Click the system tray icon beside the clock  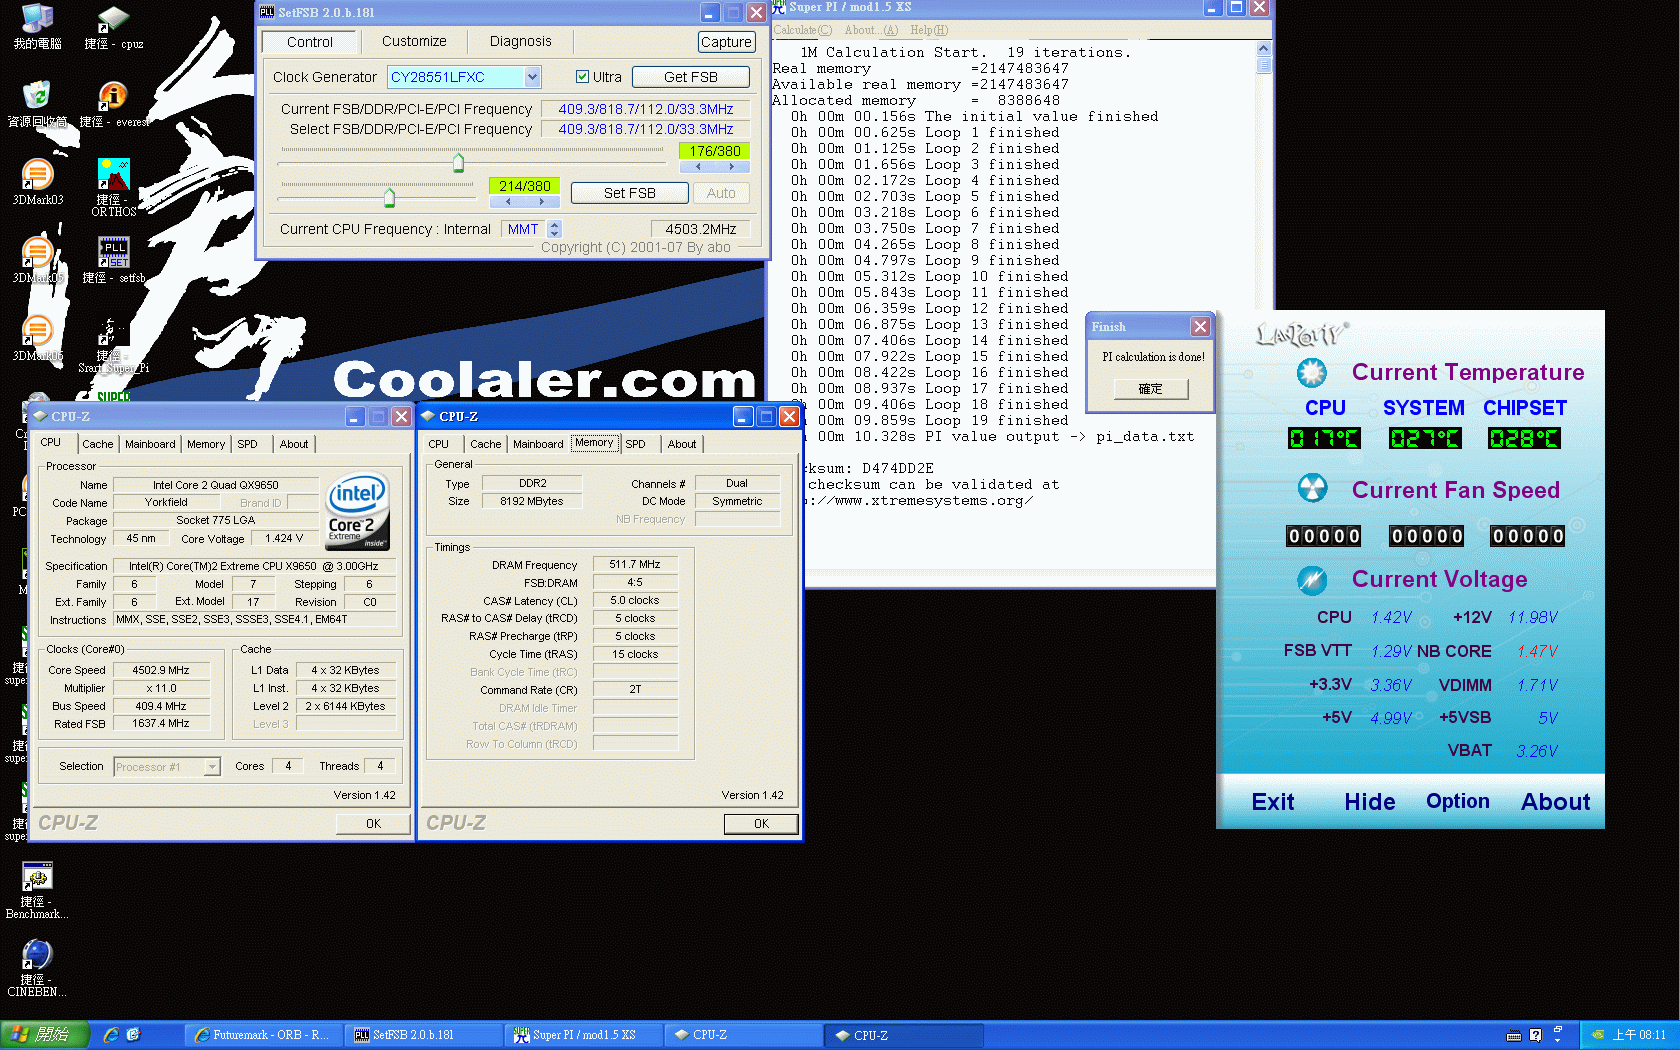[x=1598, y=1035]
